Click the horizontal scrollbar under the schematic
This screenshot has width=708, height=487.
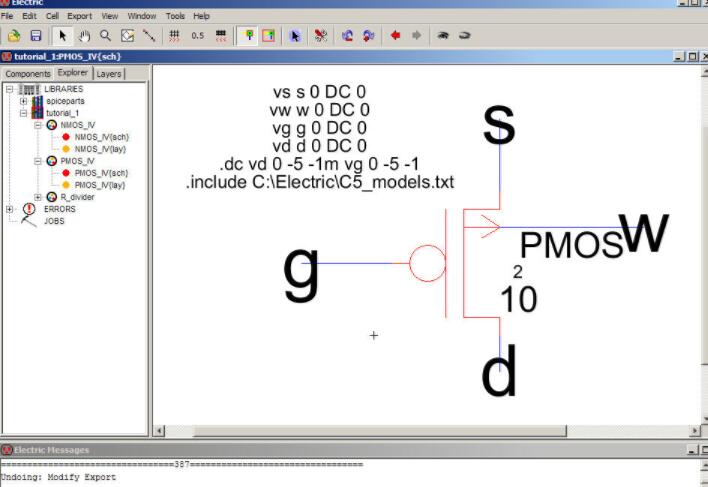pos(420,430)
